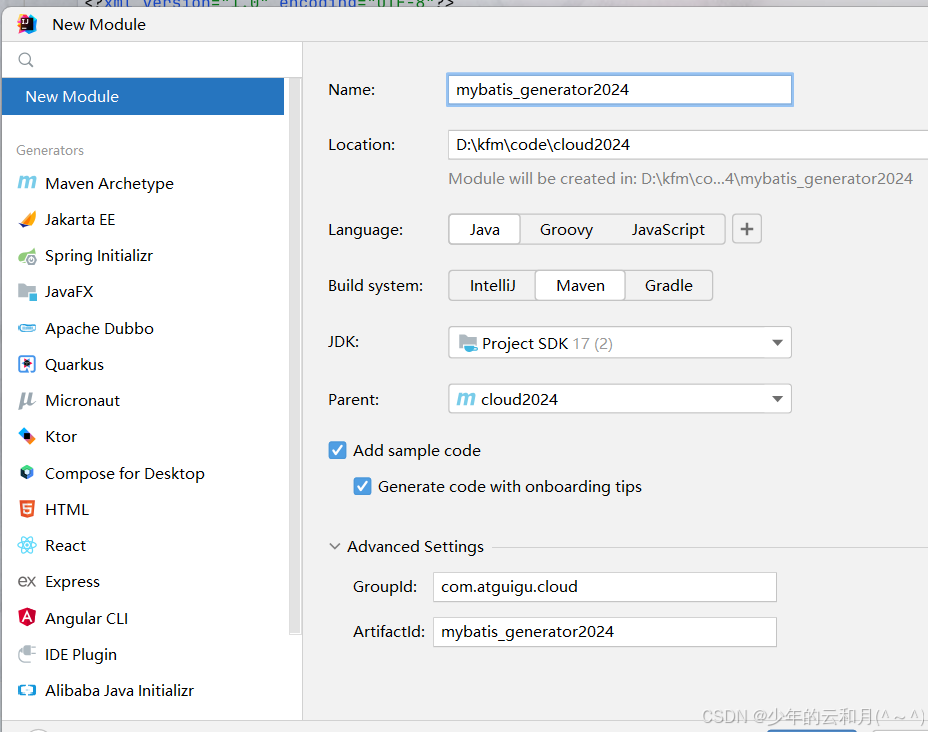
Task: Click the Quarkus icon
Action: [x=27, y=364]
